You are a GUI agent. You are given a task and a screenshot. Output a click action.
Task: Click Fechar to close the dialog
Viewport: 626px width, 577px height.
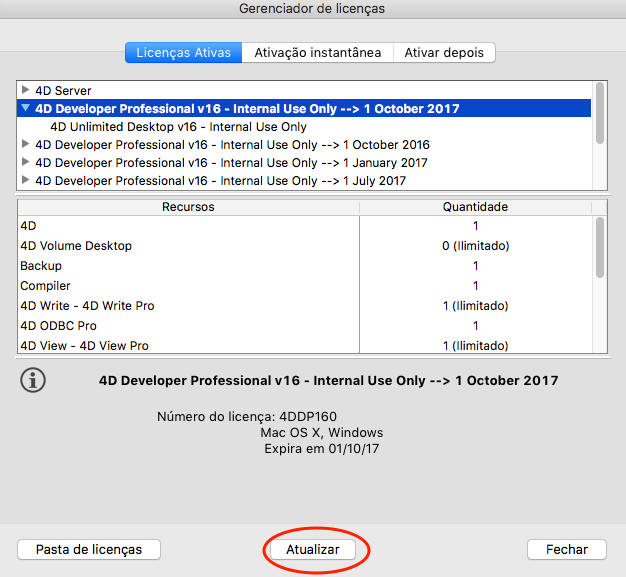[x=566, y=549]
